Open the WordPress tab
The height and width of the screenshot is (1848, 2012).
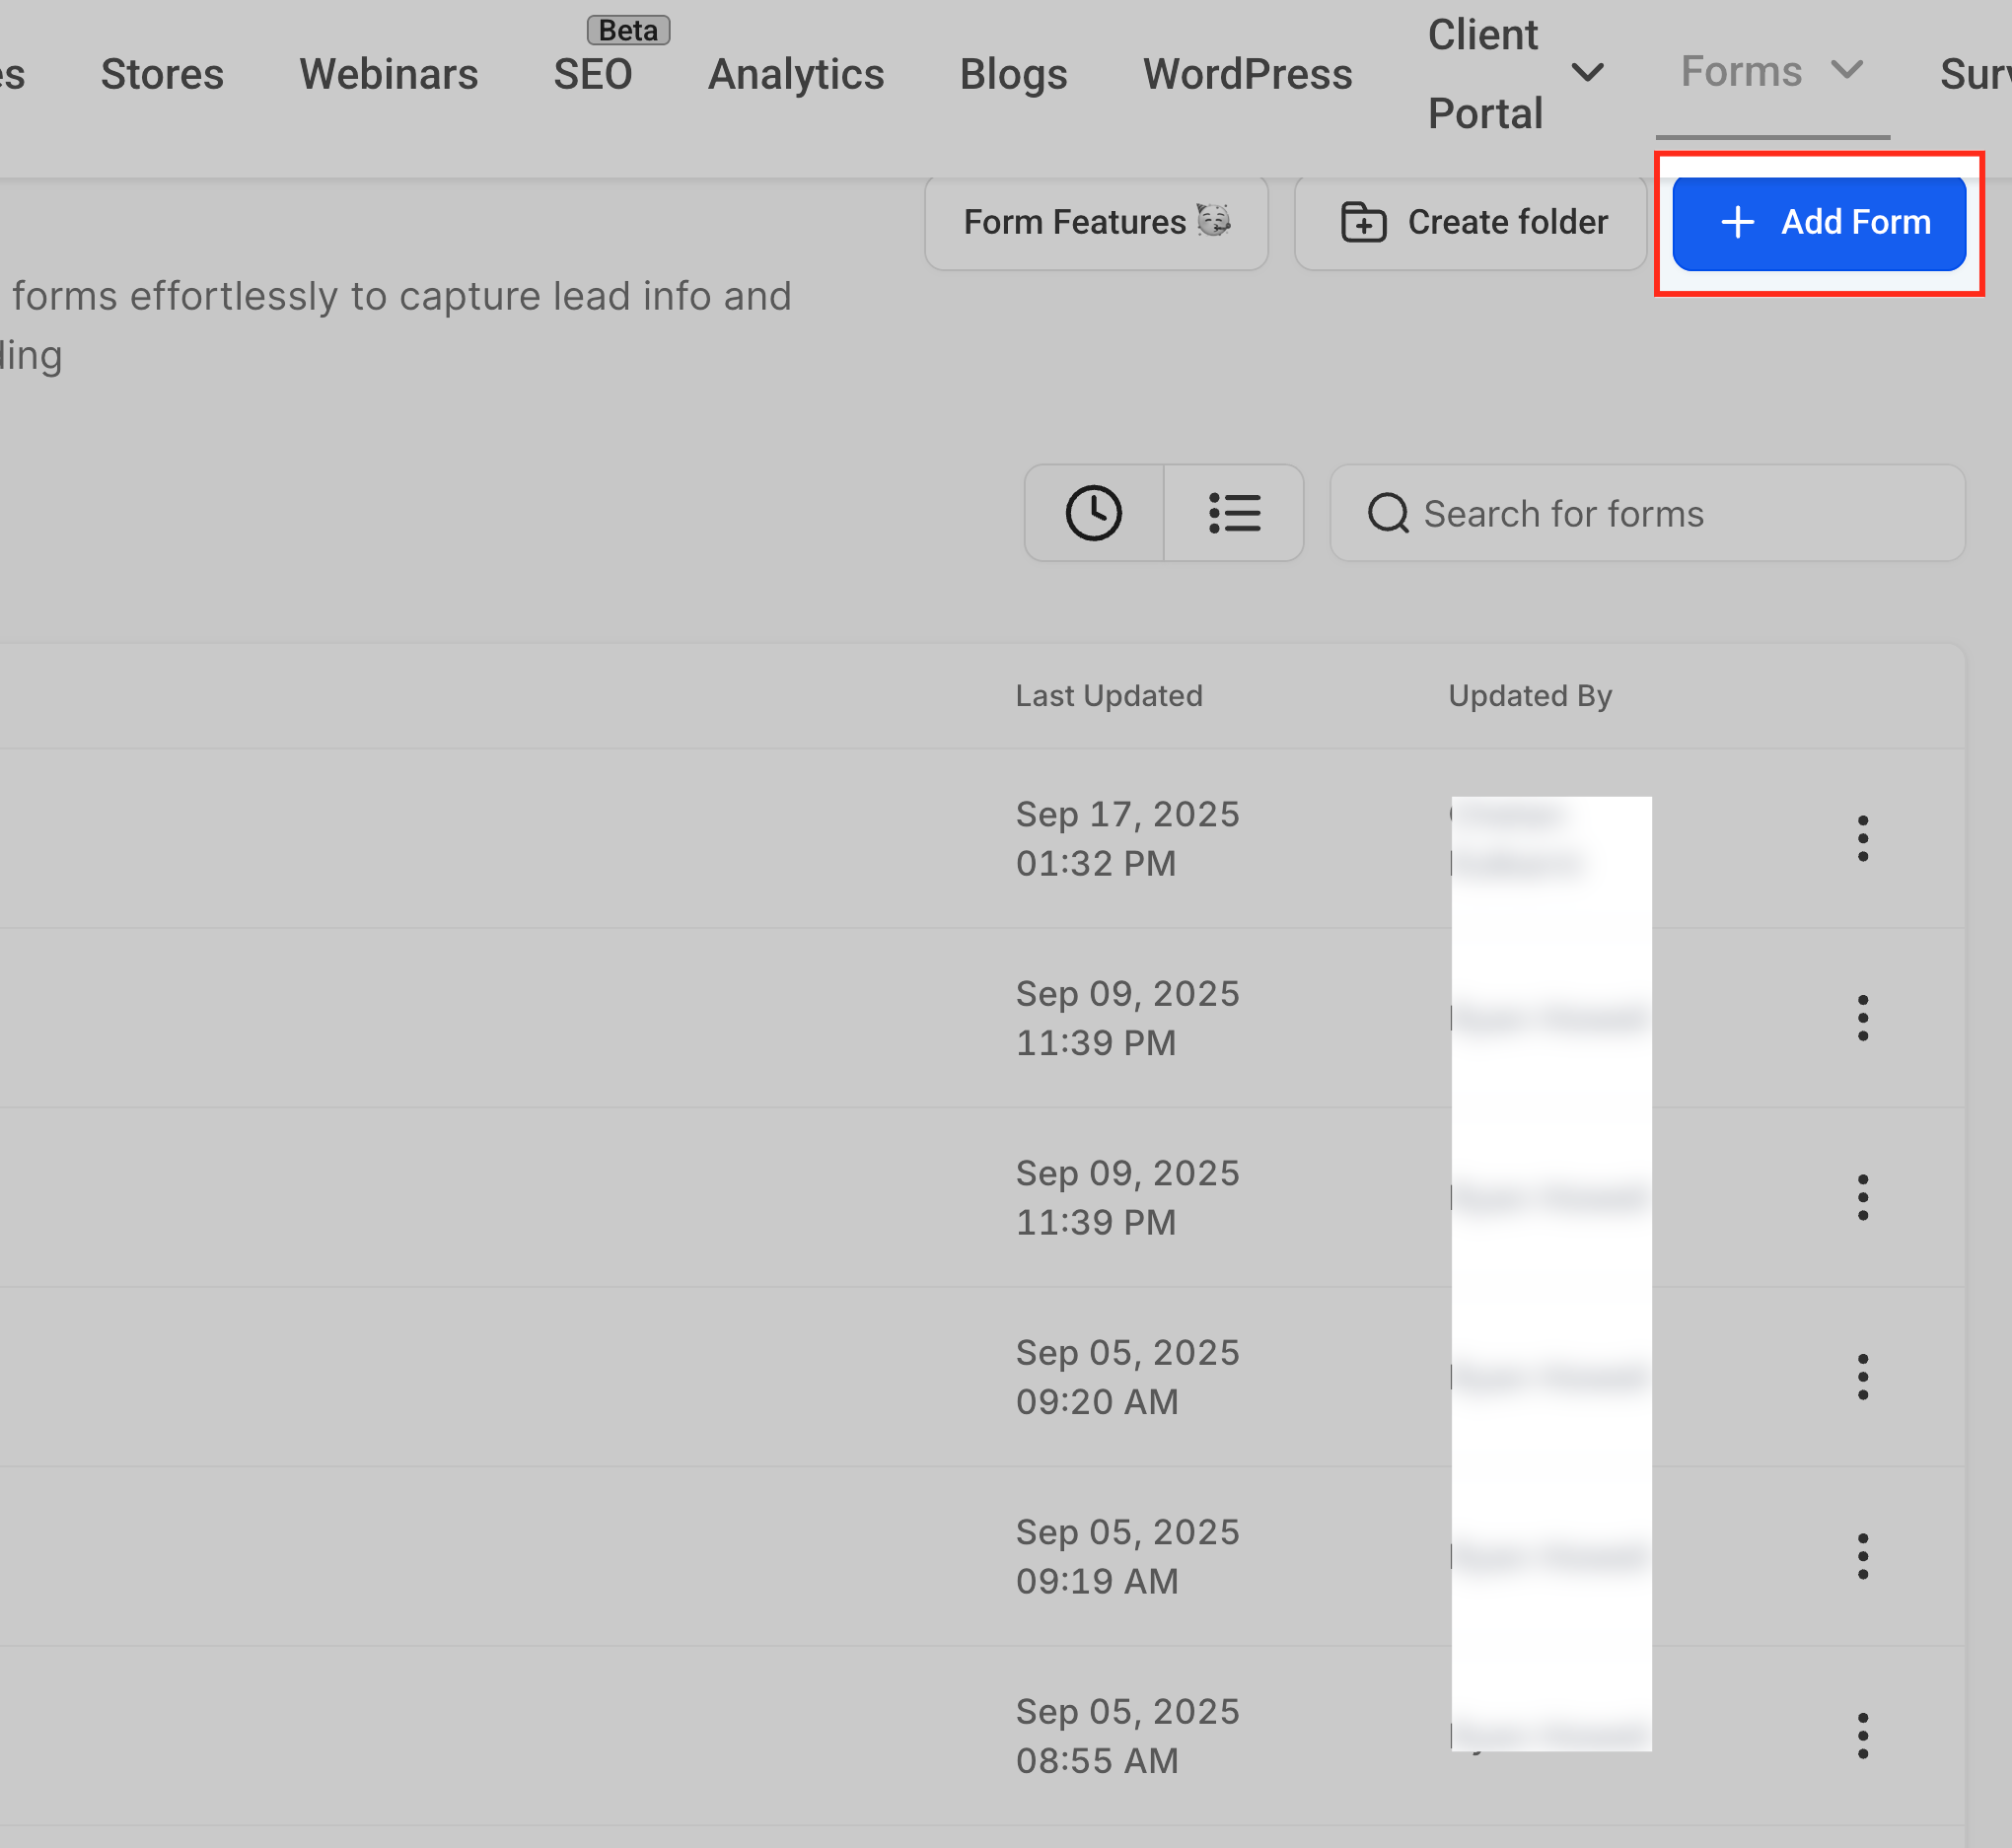tap(1247, 74)
